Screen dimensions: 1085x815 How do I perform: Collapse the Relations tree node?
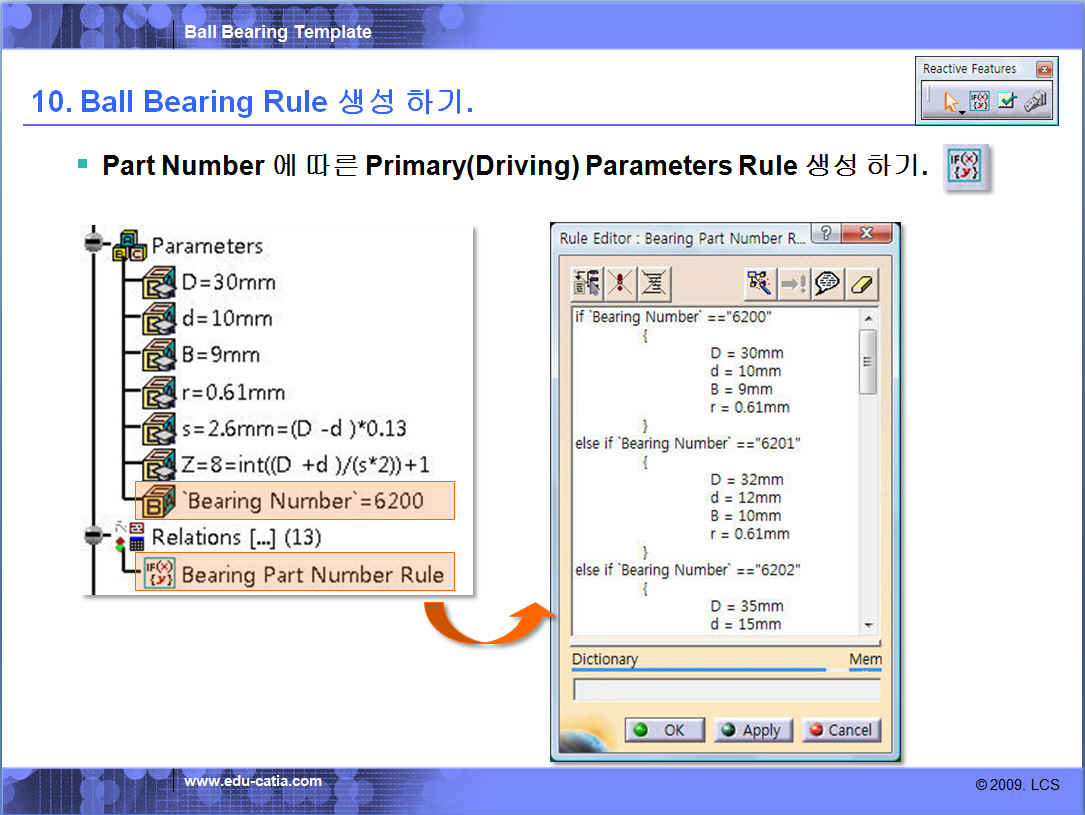(94, 537)
